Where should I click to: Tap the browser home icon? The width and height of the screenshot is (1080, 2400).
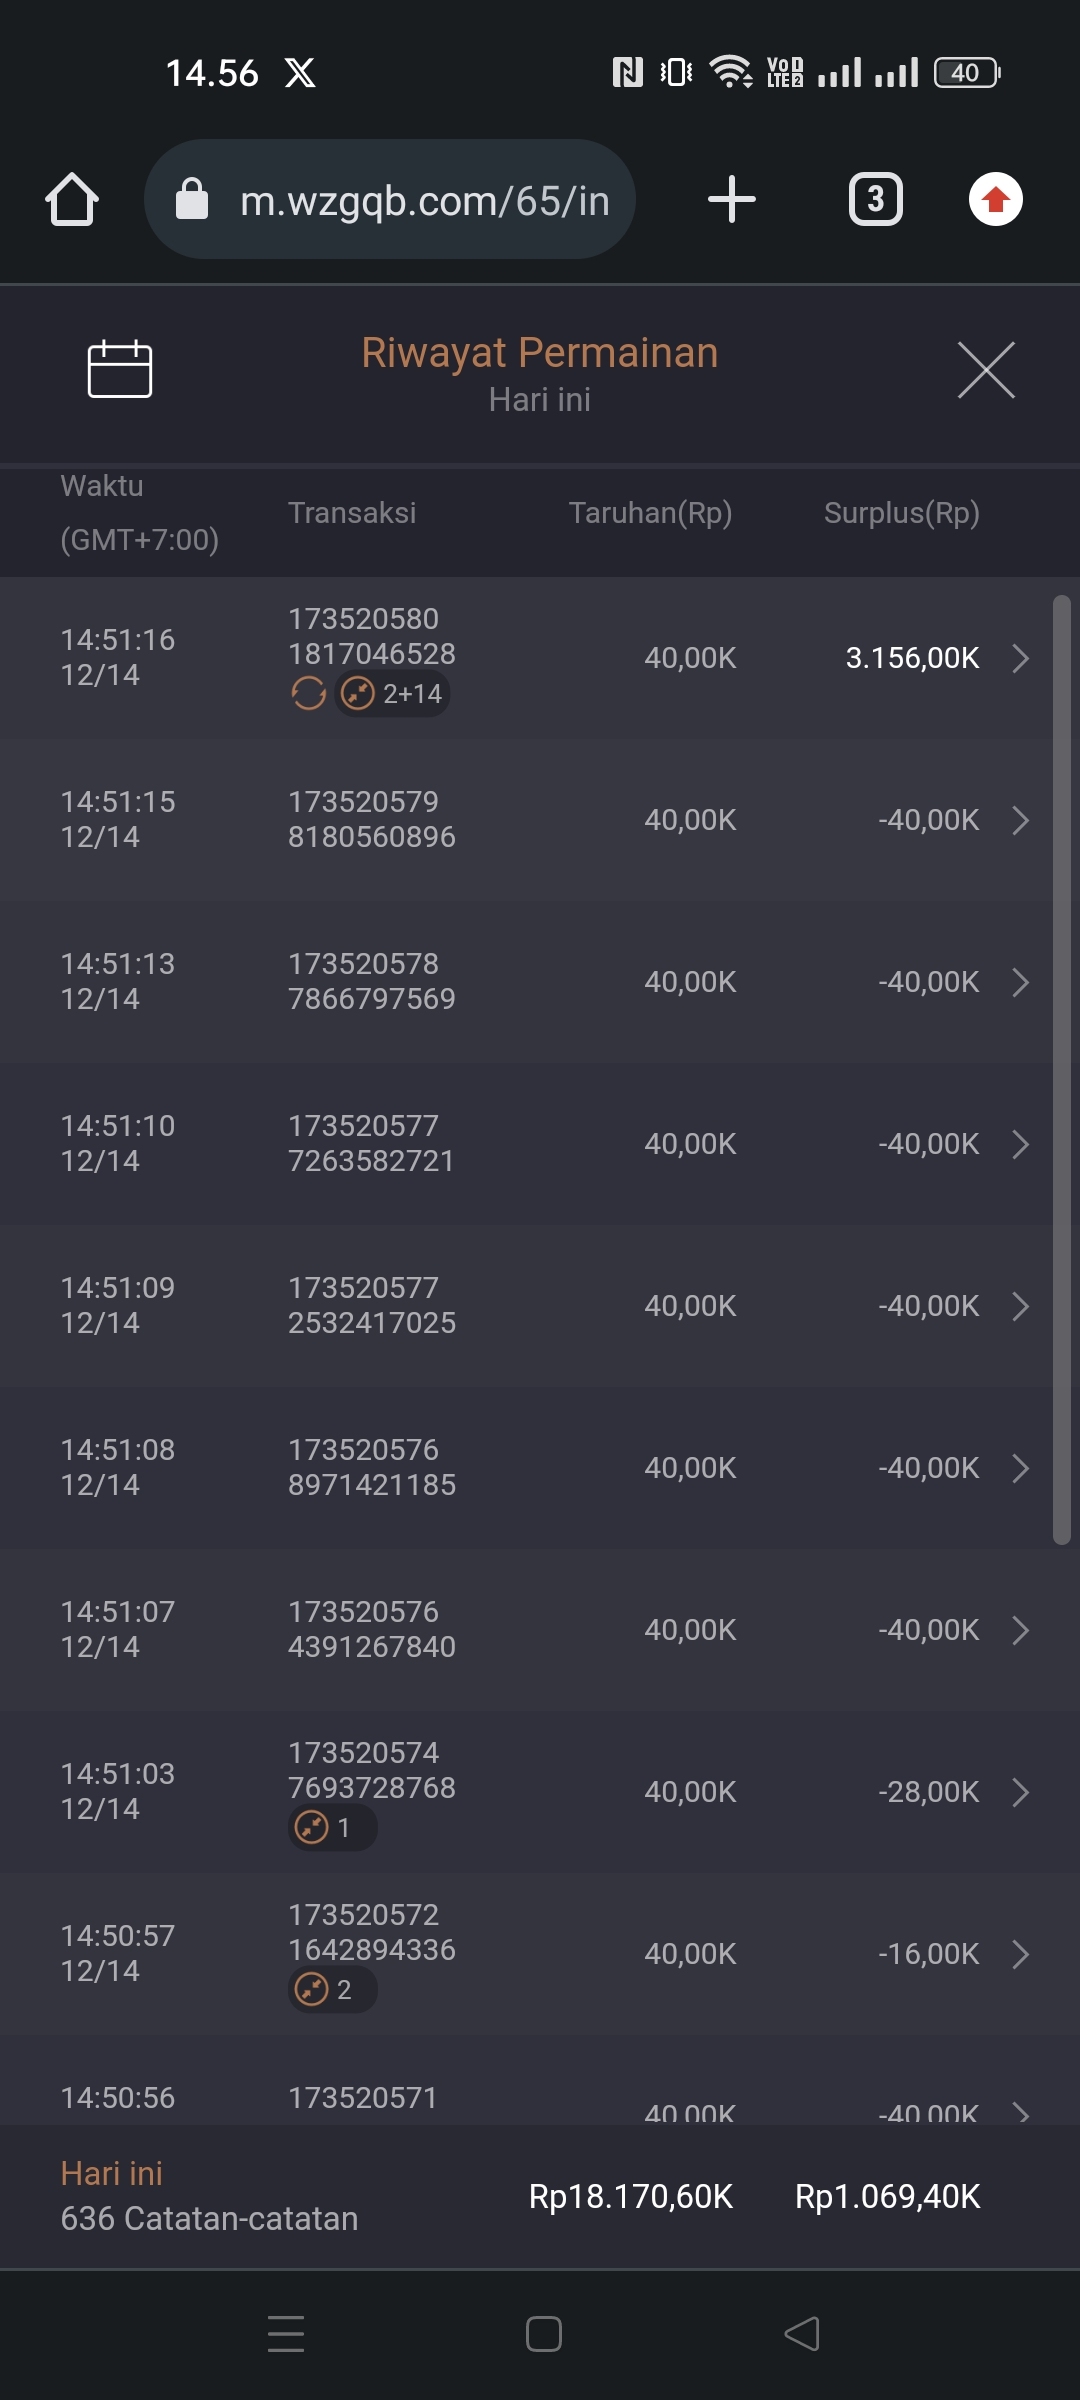coord(72,199)
